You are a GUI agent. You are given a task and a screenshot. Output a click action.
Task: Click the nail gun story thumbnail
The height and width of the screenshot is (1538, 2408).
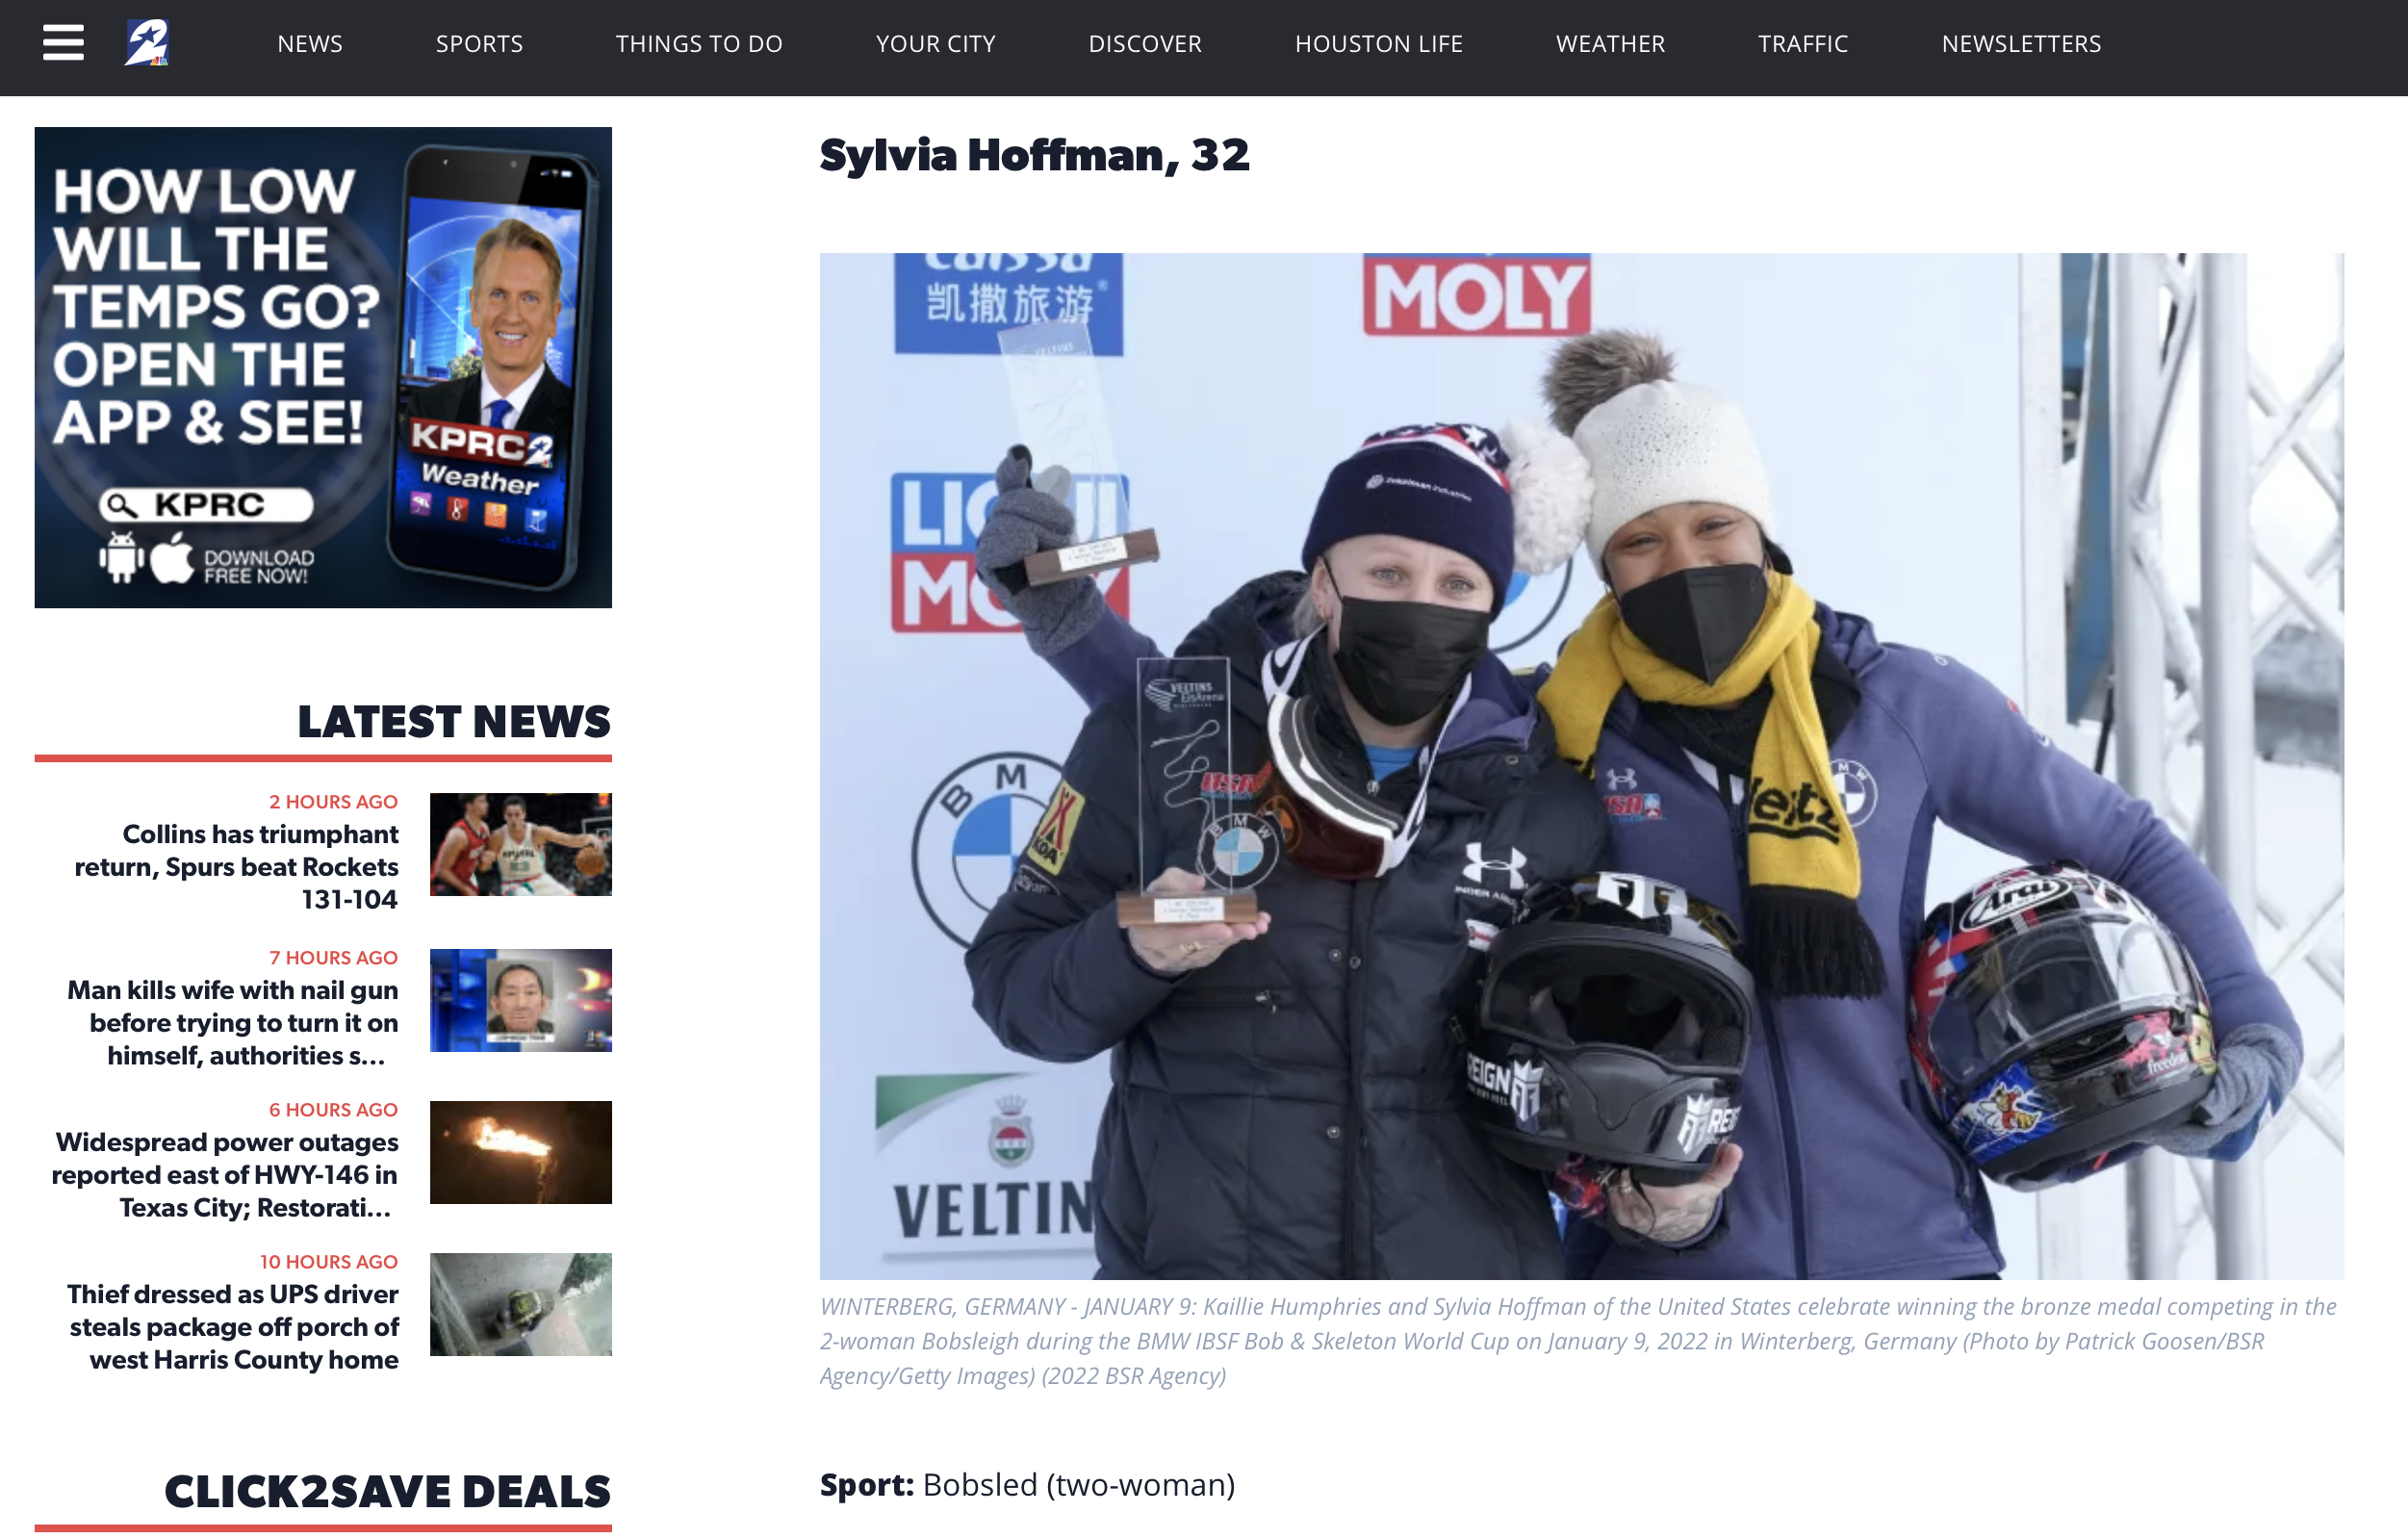(x=520, y=1000)
